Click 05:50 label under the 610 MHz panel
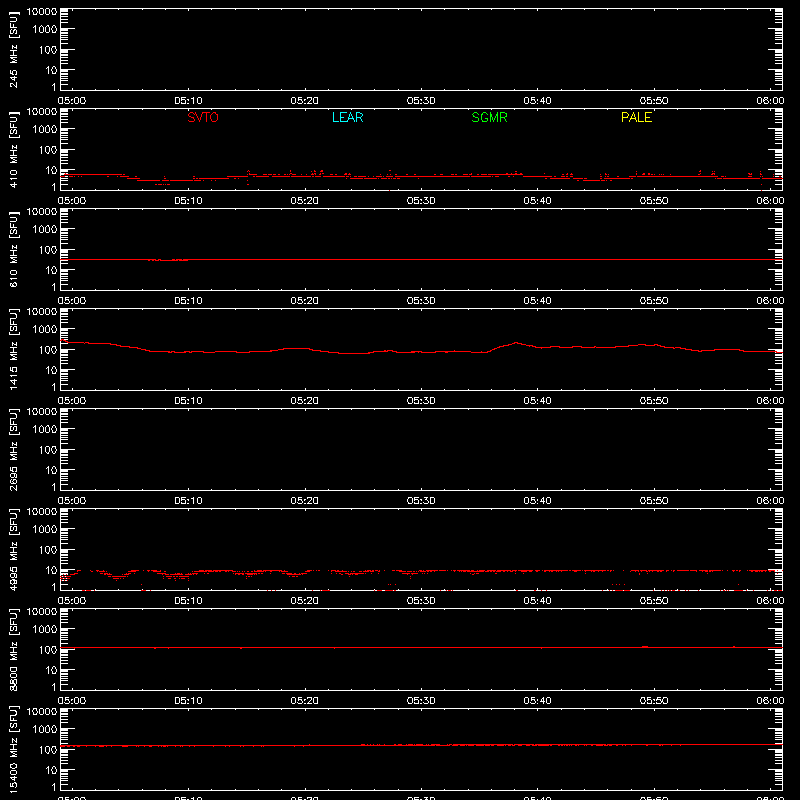This screenshot has width=800, height=800. [654, 301]
